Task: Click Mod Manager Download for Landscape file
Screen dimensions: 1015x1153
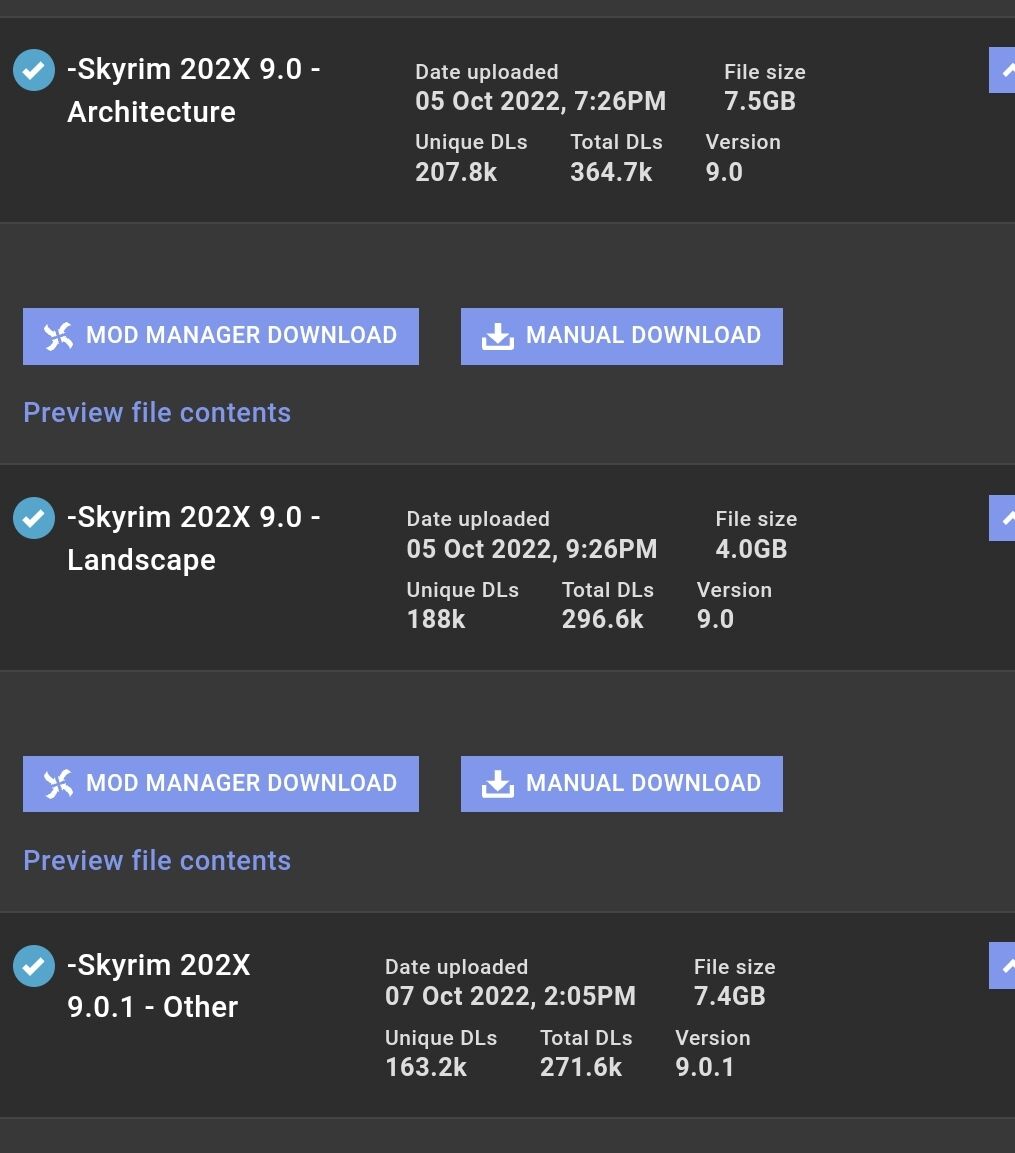Action: tap(221, 783)
